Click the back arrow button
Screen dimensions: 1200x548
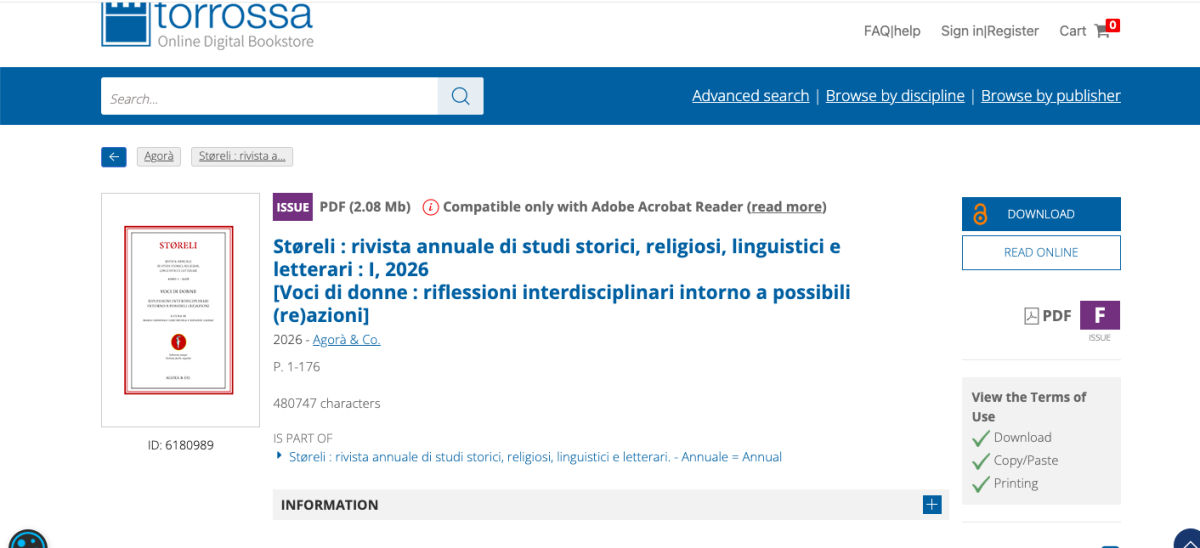(x=113, y=156)
